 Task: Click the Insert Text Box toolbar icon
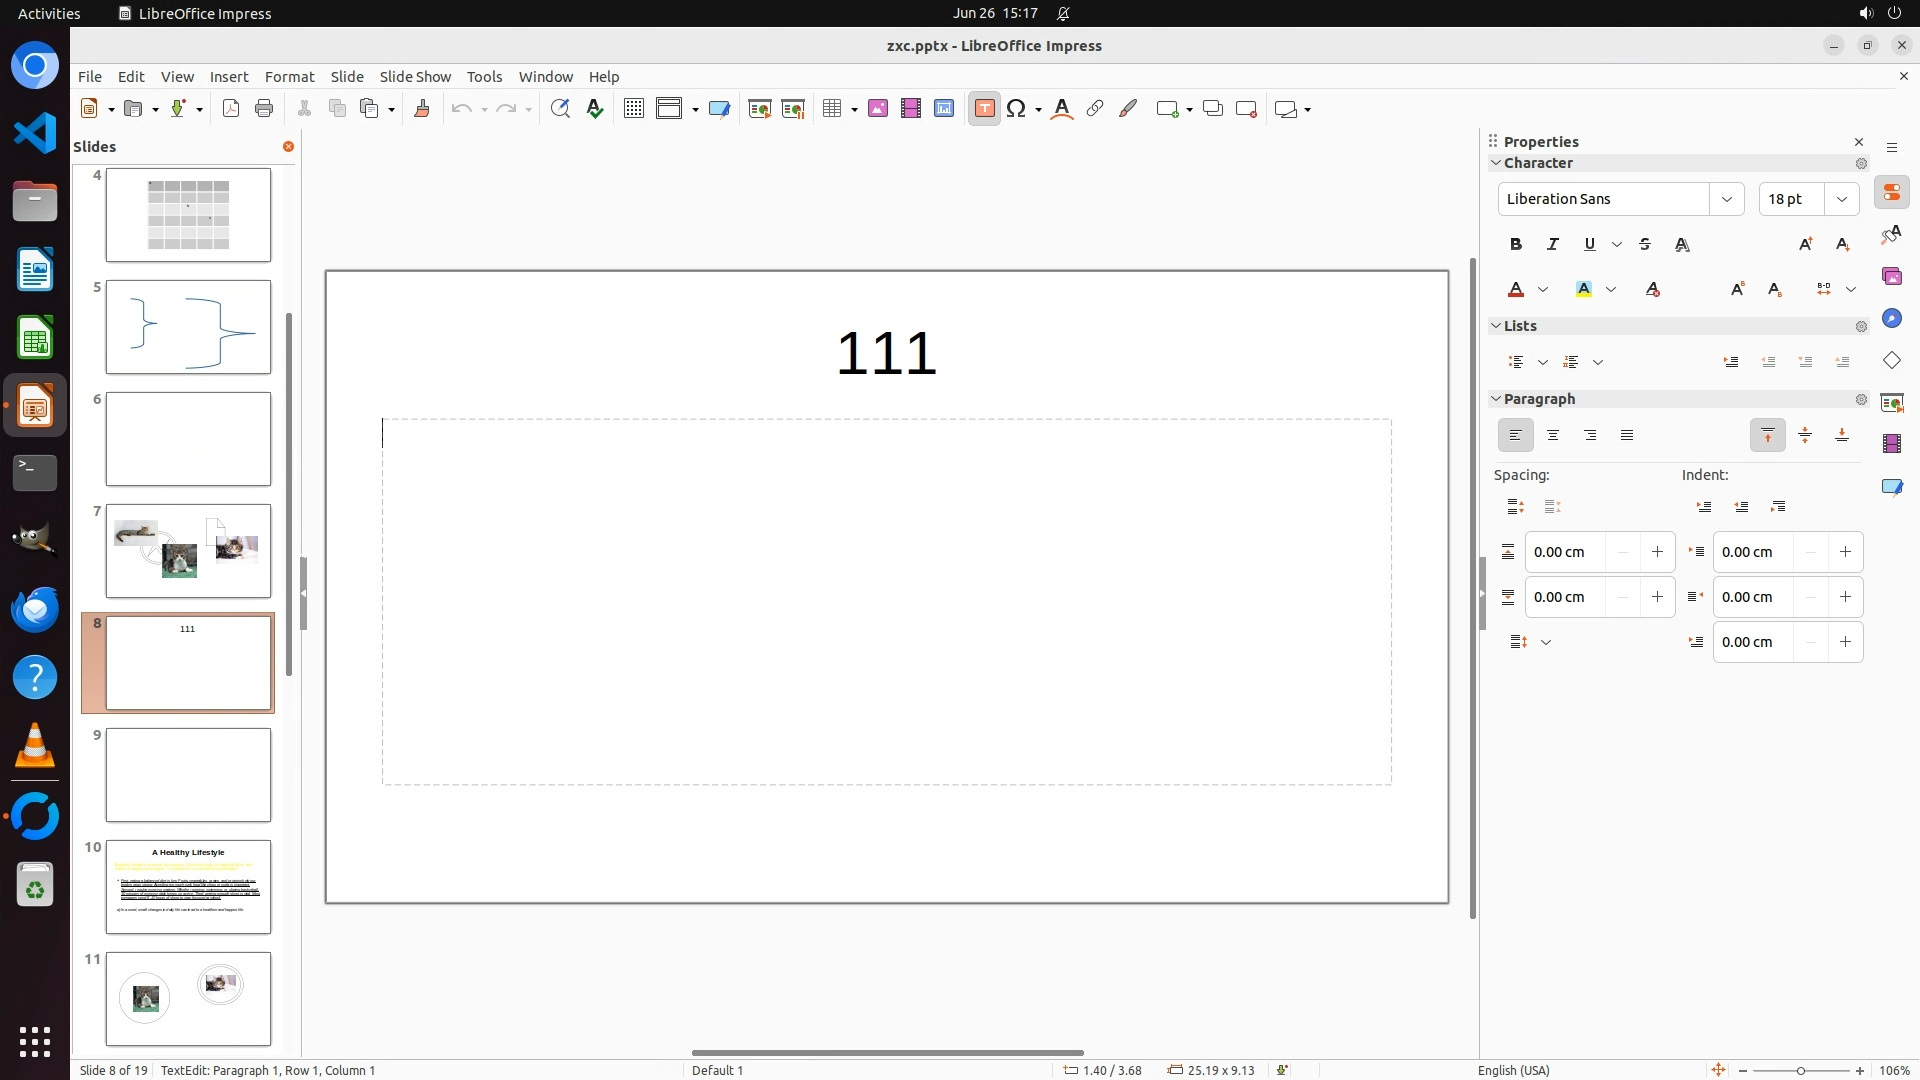984,109
